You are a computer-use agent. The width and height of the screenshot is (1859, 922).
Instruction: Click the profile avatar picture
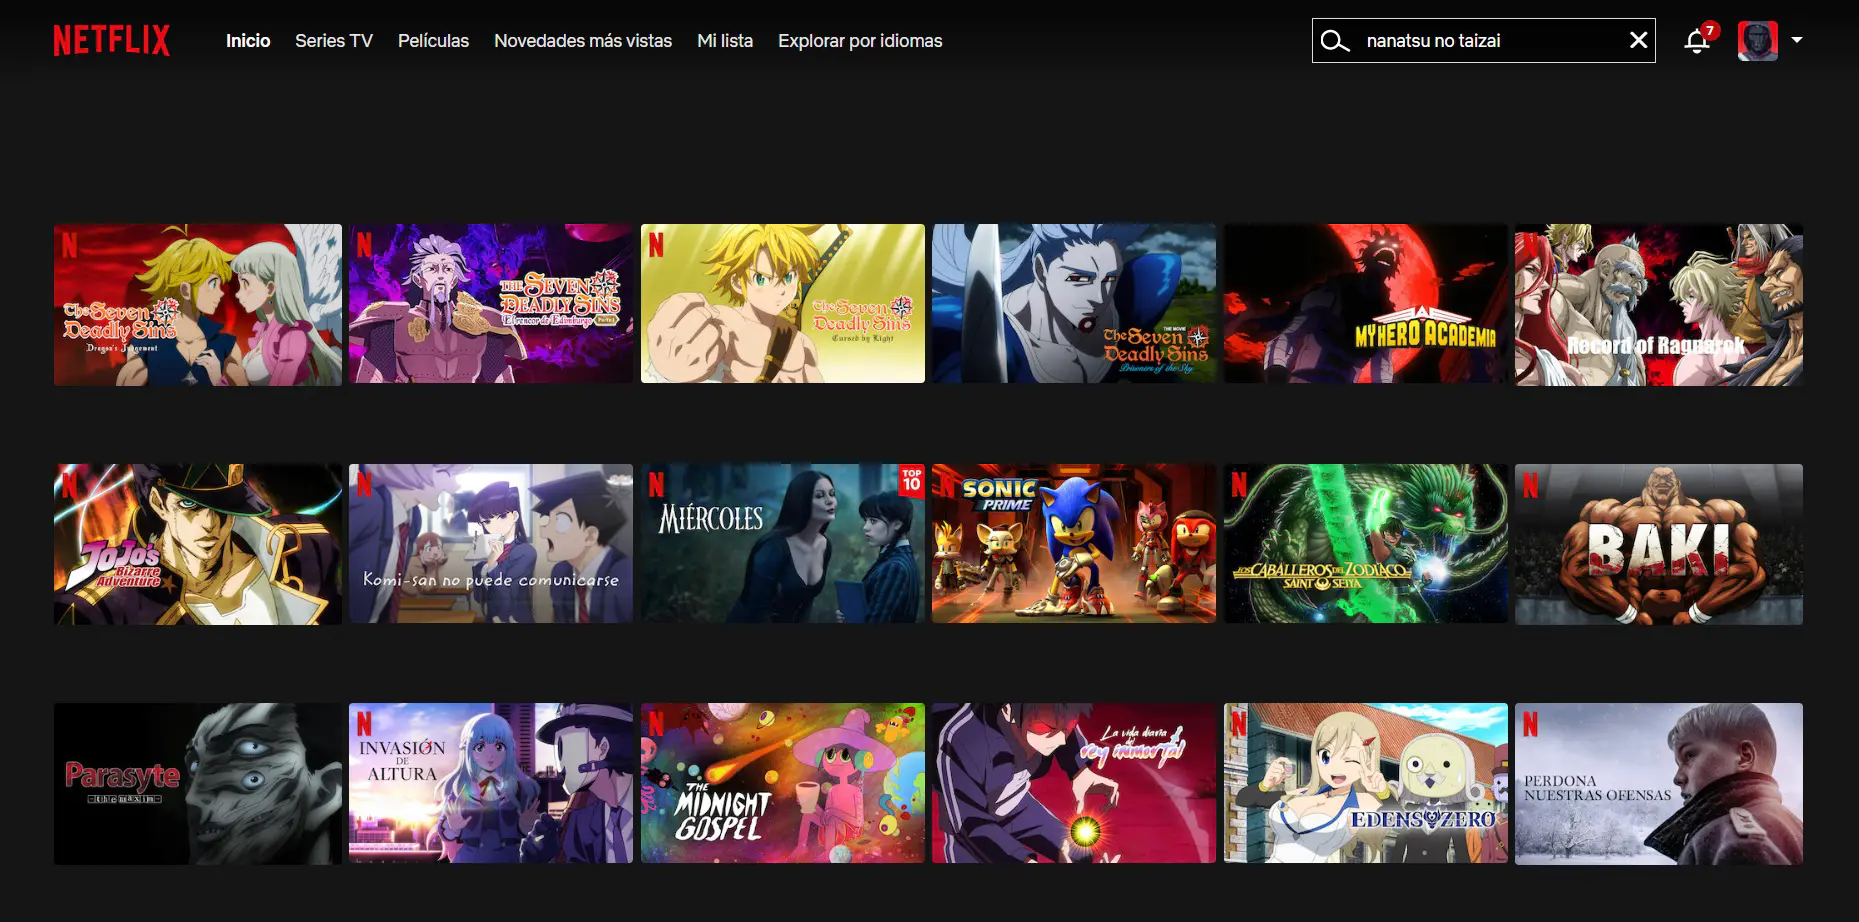[1758, 41]
